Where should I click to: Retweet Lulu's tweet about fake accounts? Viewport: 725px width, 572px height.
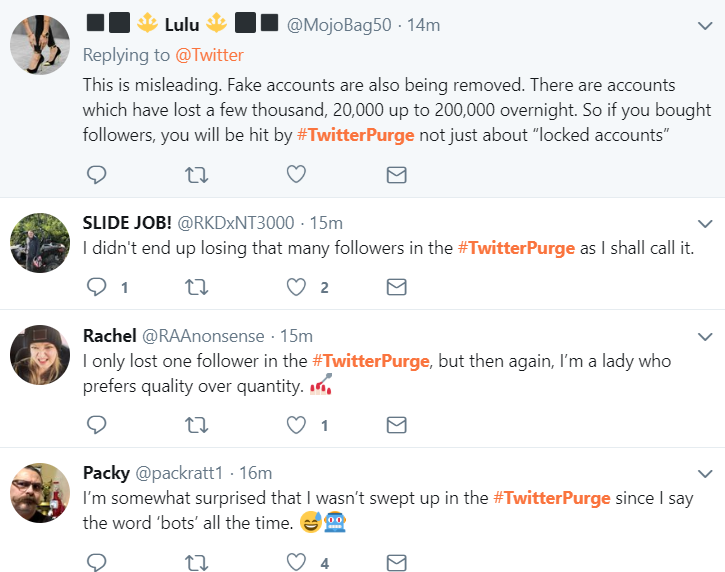pyautogui.click(x=197, y=175)
